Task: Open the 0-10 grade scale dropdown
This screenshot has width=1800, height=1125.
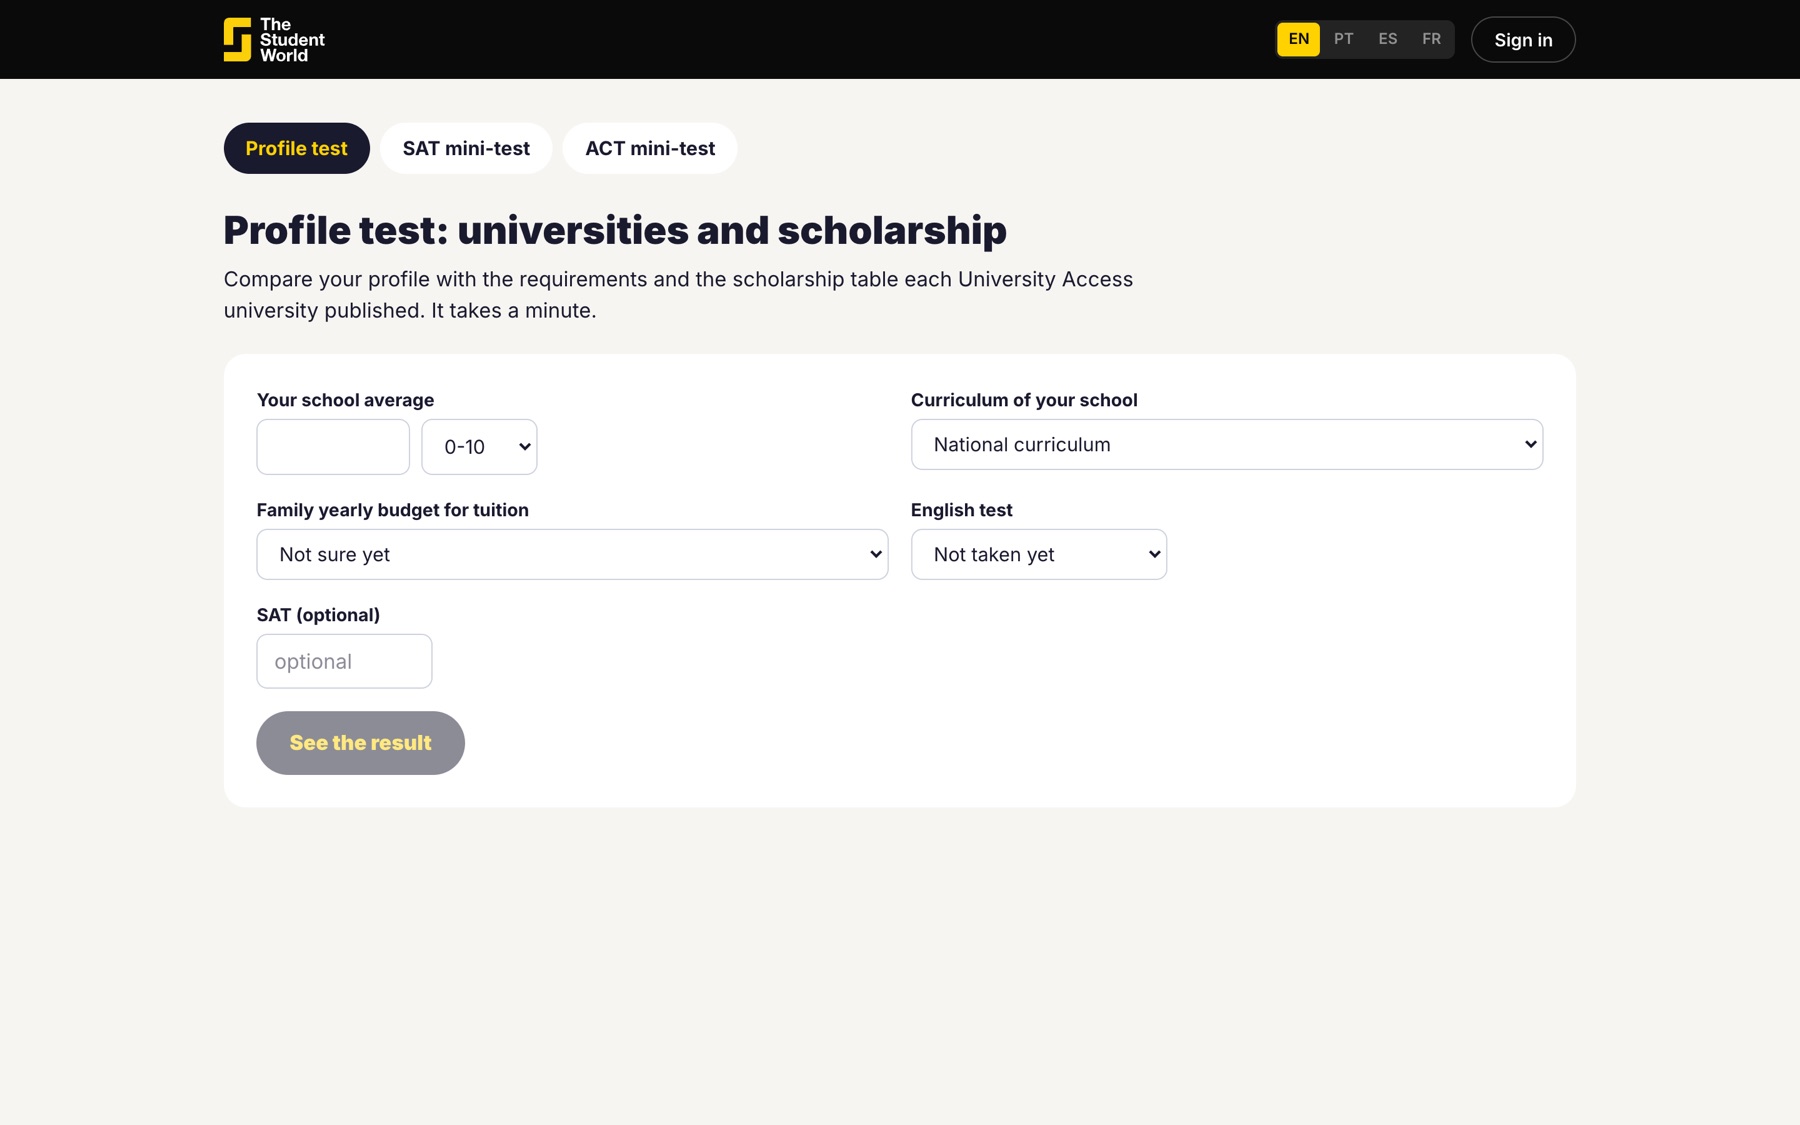Action: tap(479, 447)
